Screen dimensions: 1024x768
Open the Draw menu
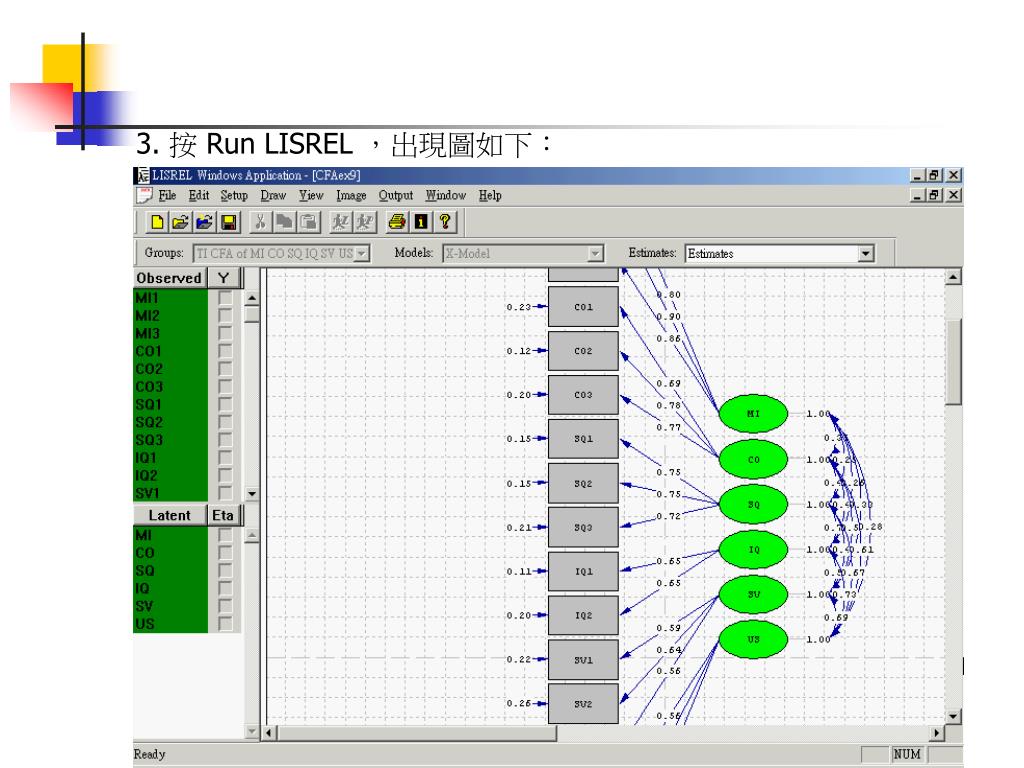click(x=273, y=195)
